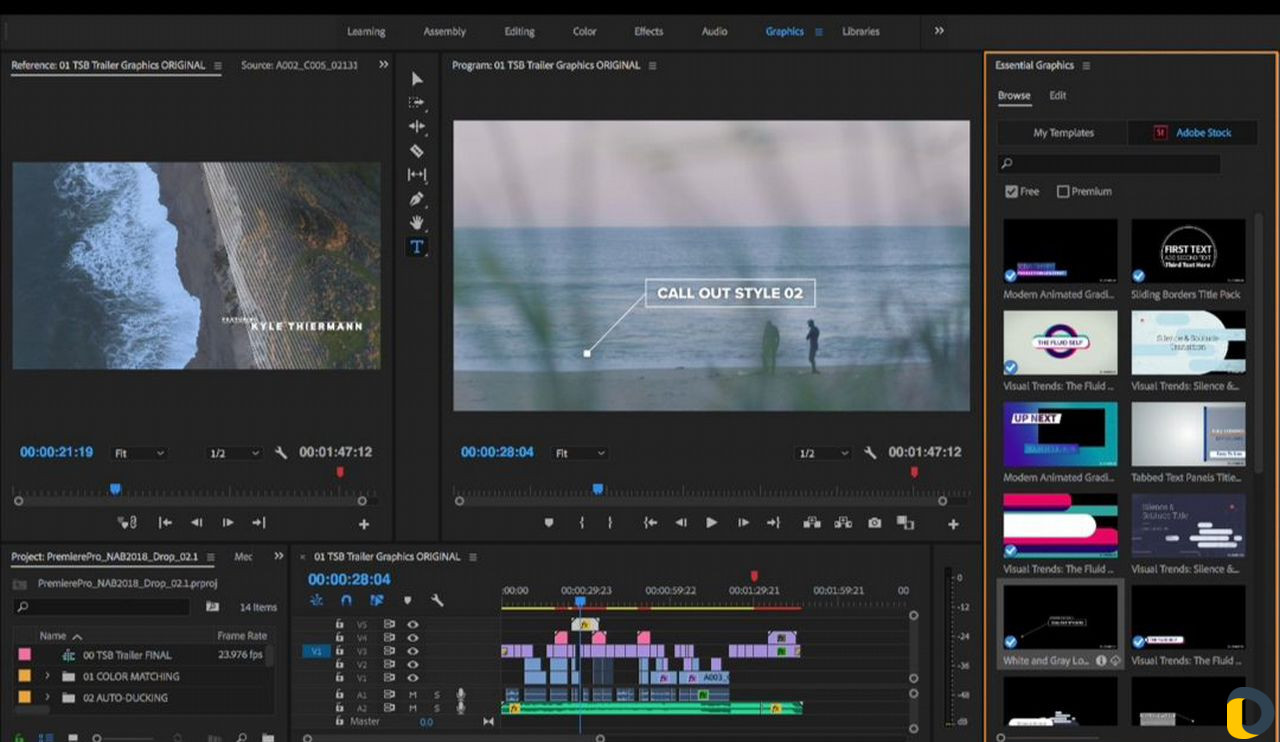Open the Effects workspace
This screenshot has height=742, width=1280.
coord(648,31)
